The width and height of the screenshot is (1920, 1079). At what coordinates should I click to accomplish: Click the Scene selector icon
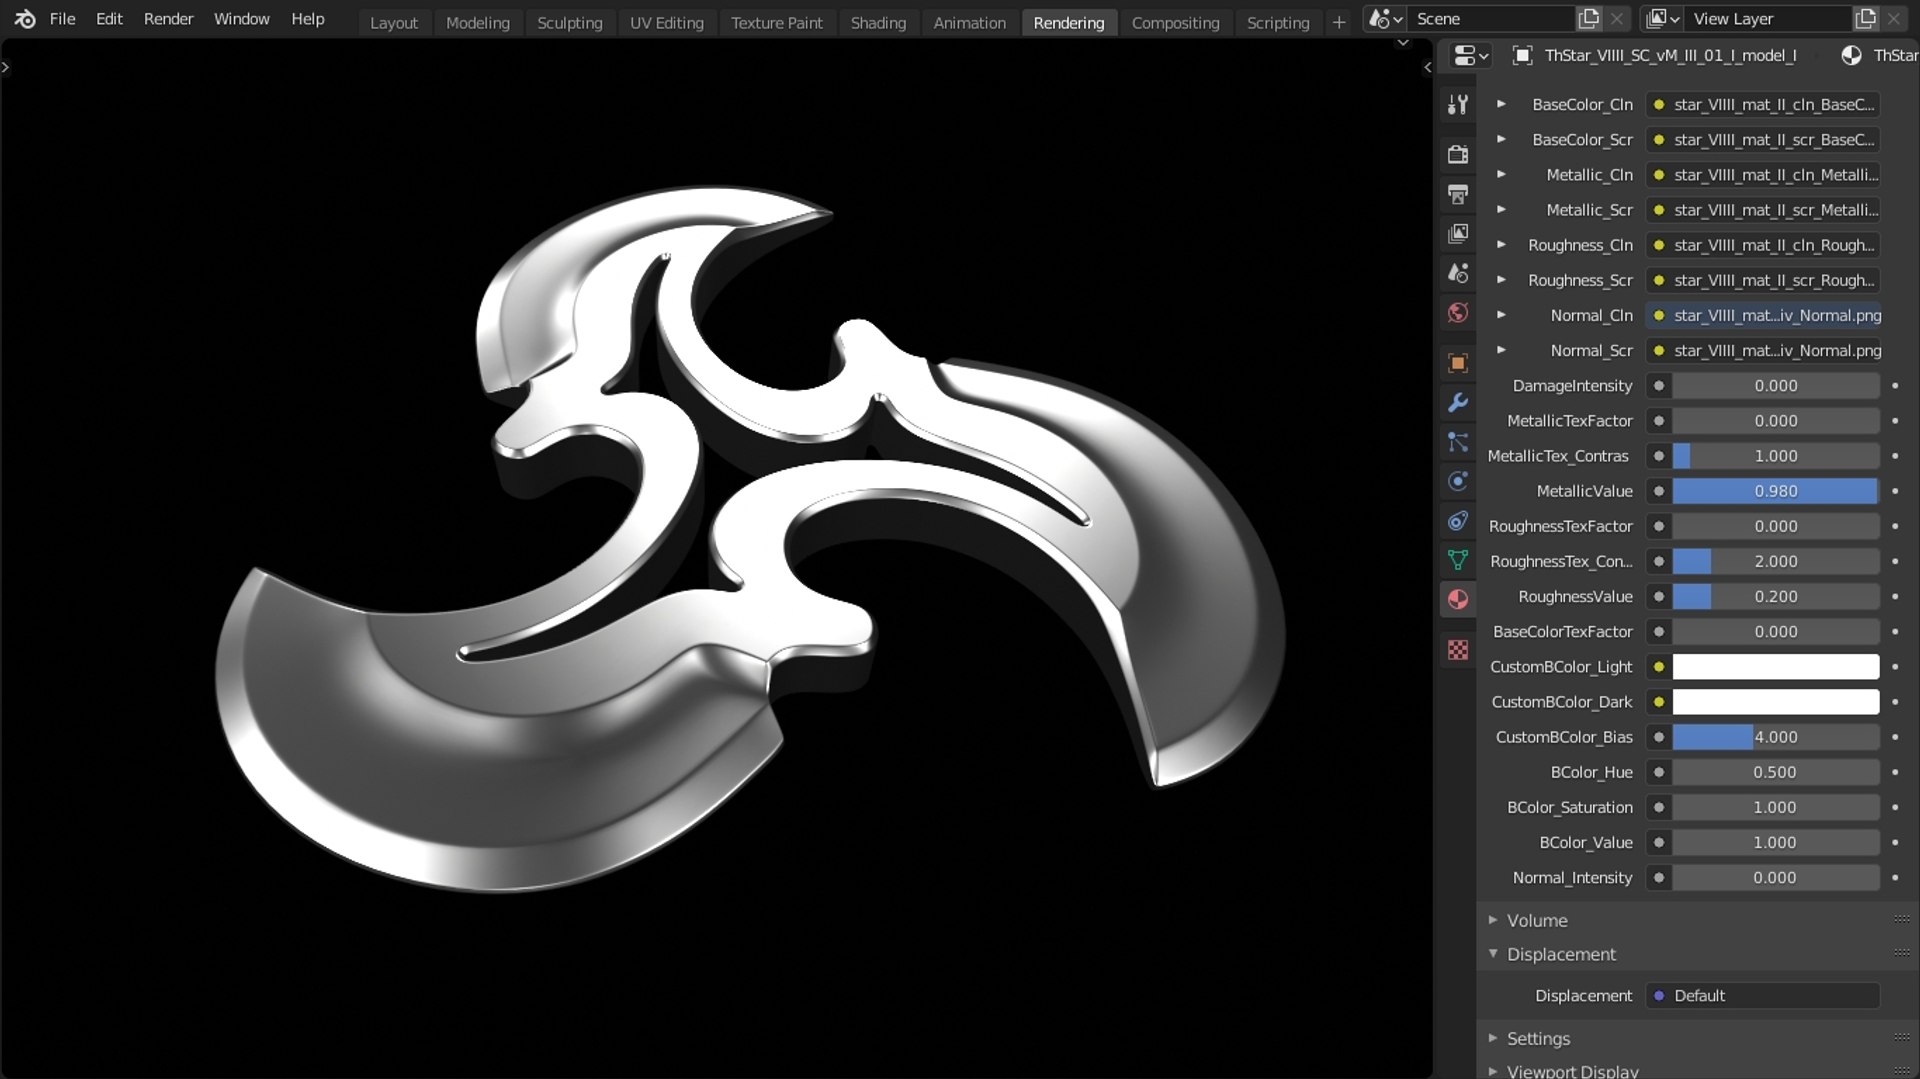pyautogui.click(x=1385, y=19)
